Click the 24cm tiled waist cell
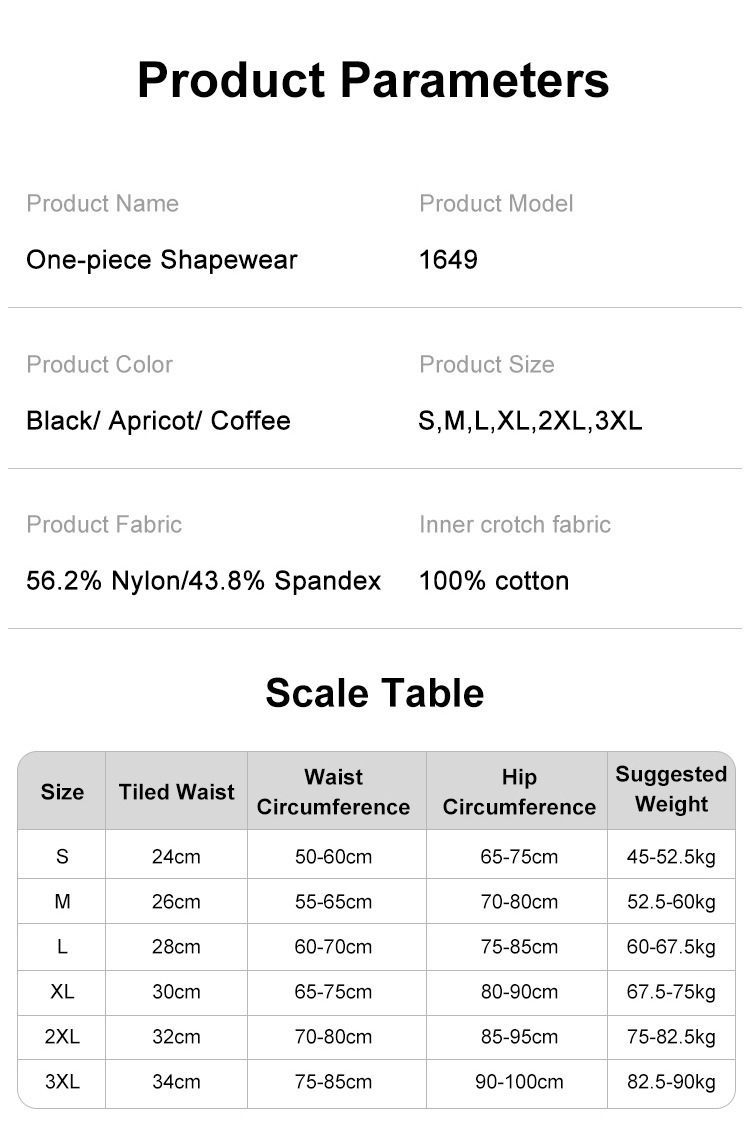750x1129 pixels. (x=176, y=857)
